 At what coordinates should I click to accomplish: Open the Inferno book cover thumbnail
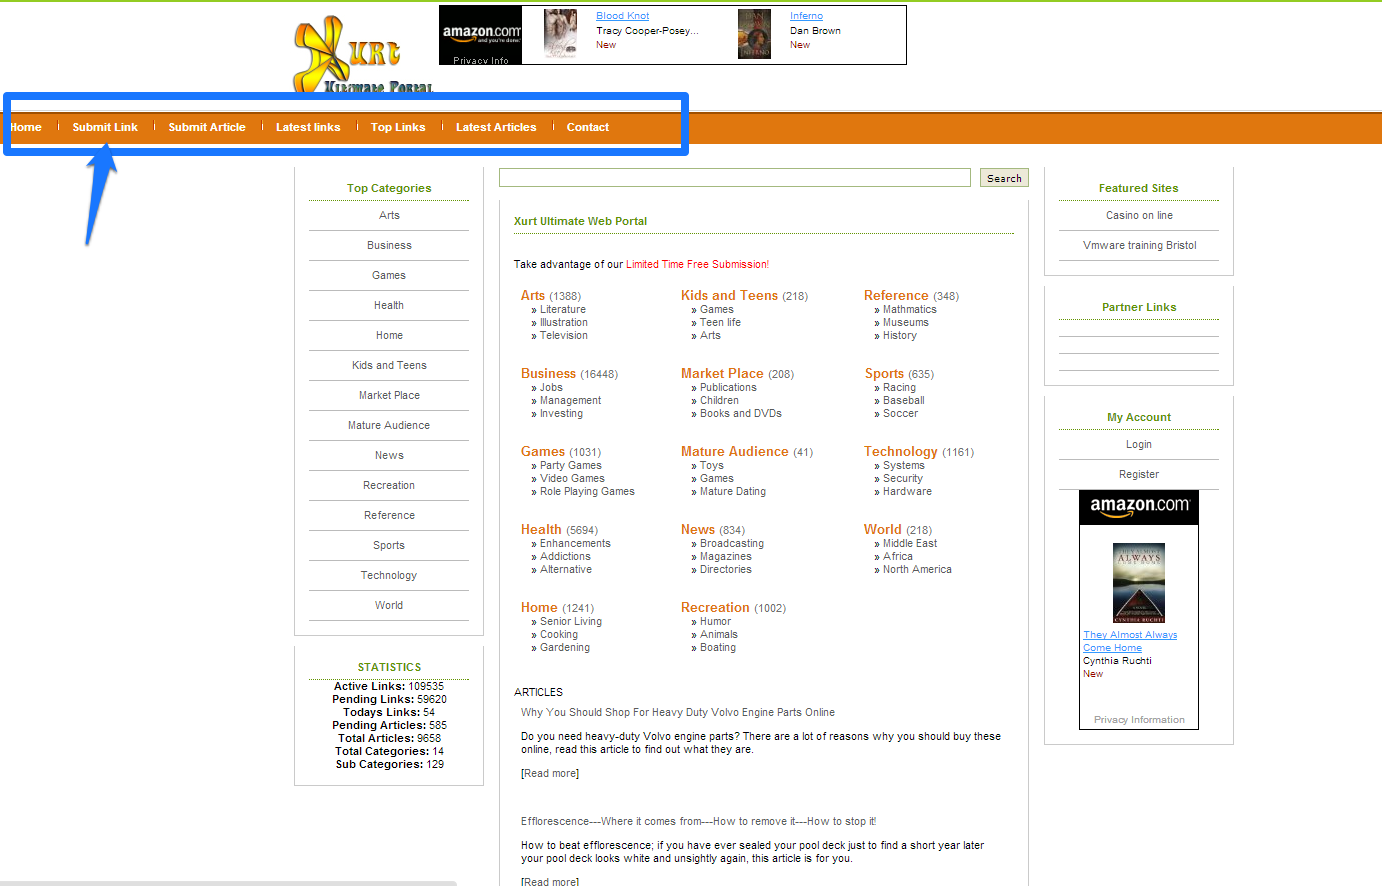[754, 34]
